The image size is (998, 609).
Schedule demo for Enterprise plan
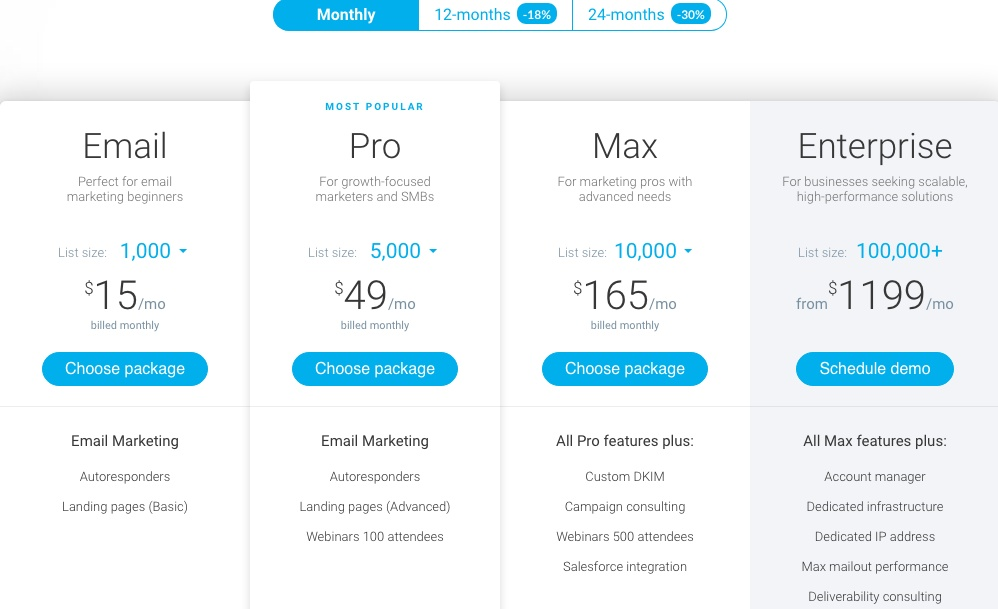[x=875, y=368]
